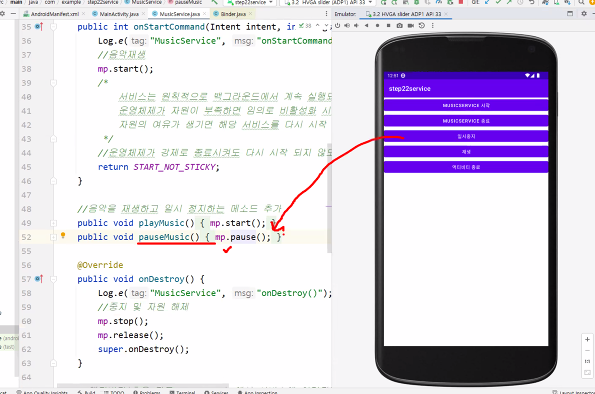Click Git push green arrow icon
595x394 pixels.
(509, 2)
